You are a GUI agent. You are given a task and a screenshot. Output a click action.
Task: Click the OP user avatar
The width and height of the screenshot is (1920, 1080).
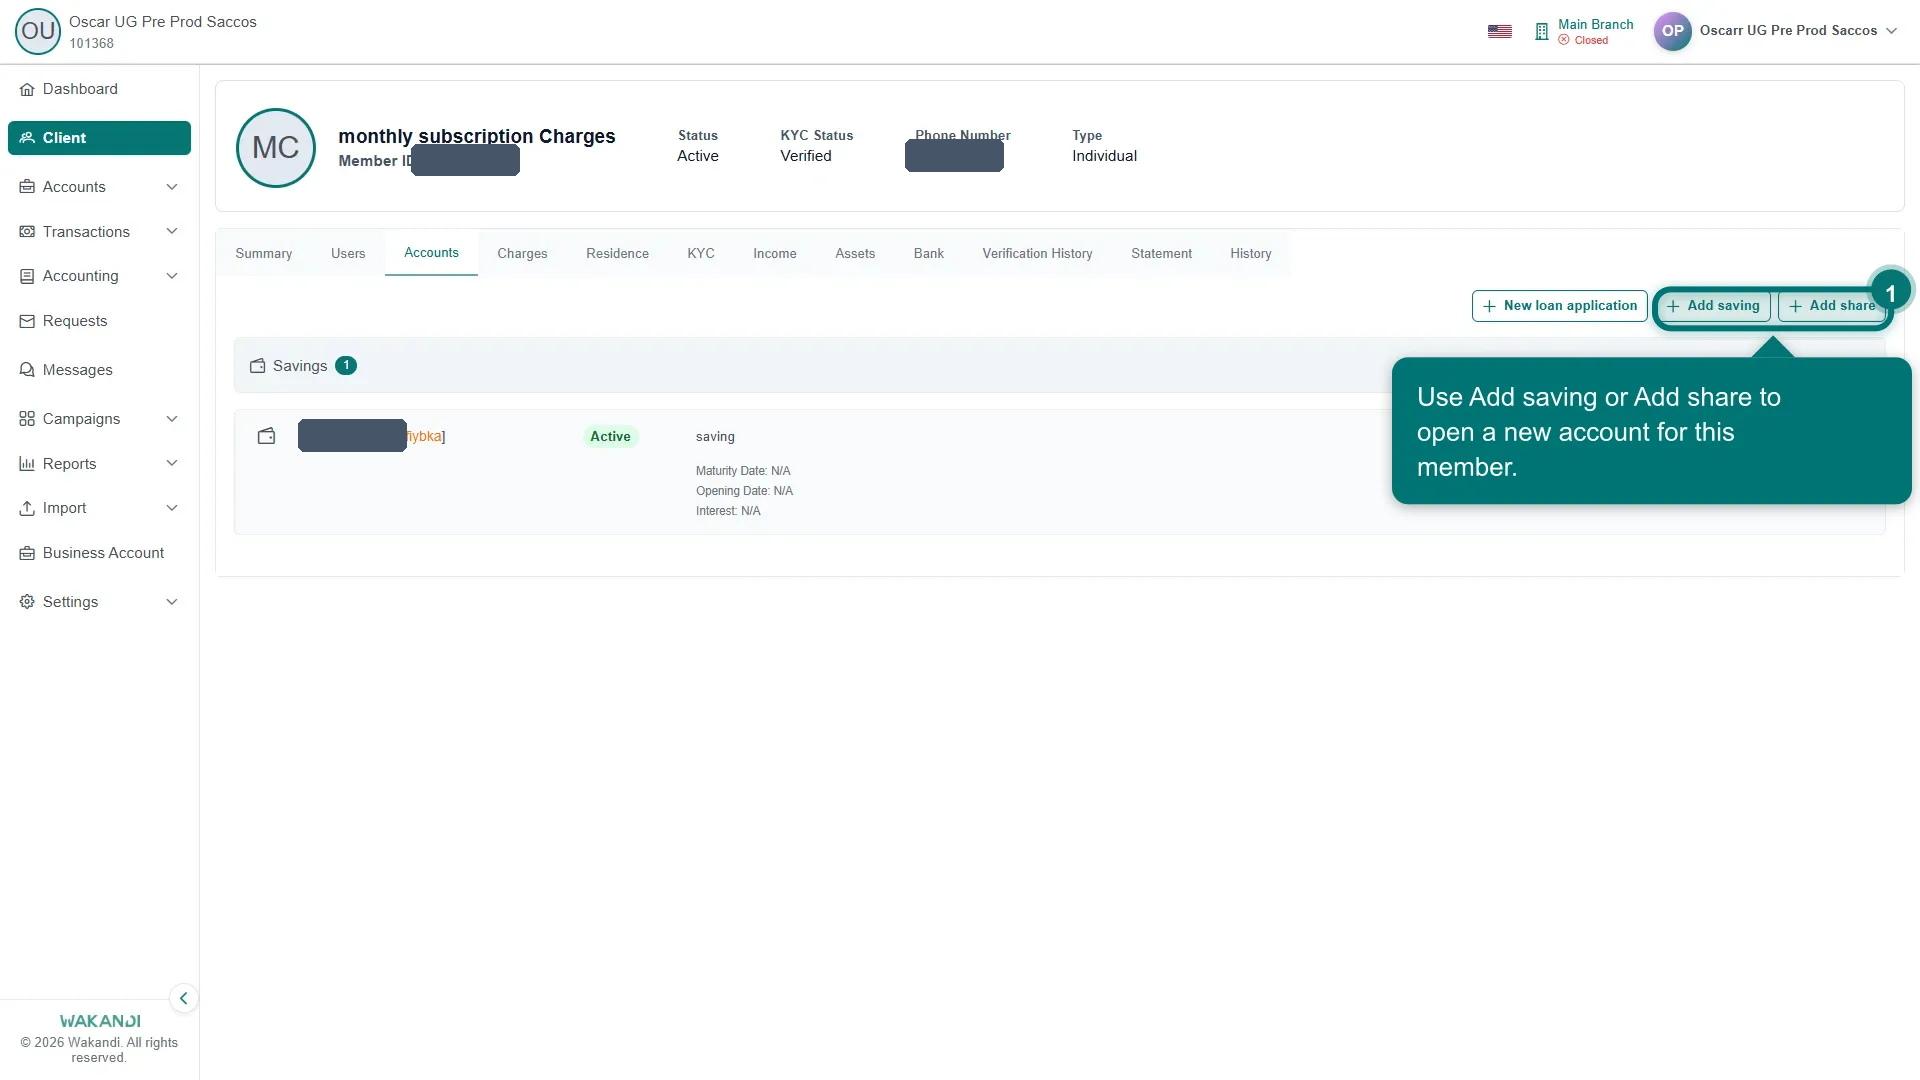tap(1672, 31)
